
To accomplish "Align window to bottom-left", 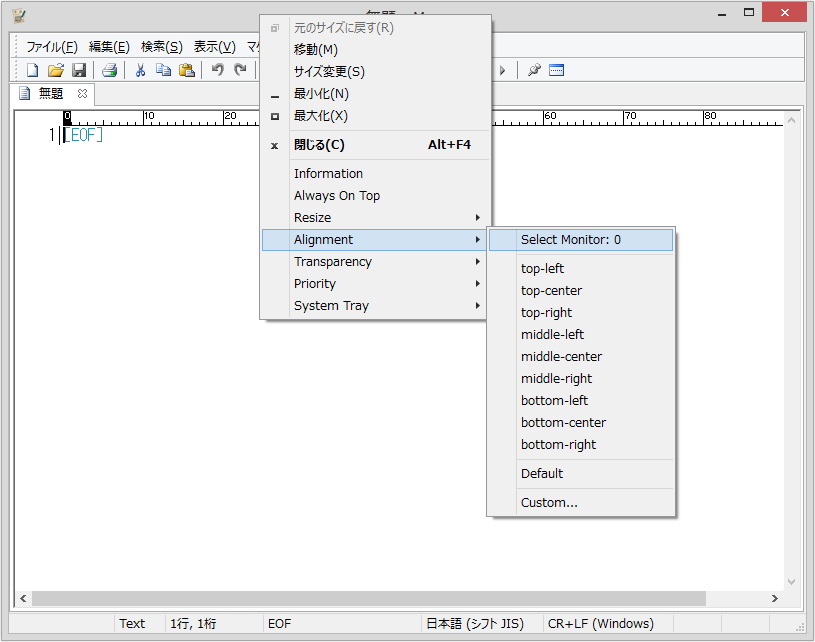I will point(581,401).
